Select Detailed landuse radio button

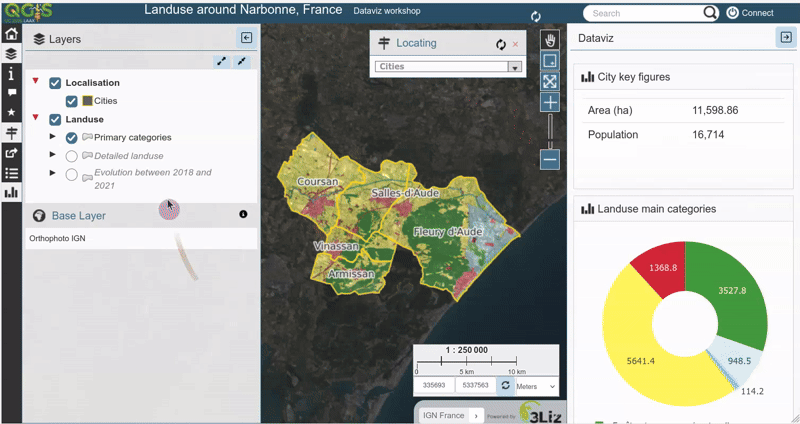(x=71, y=156)
